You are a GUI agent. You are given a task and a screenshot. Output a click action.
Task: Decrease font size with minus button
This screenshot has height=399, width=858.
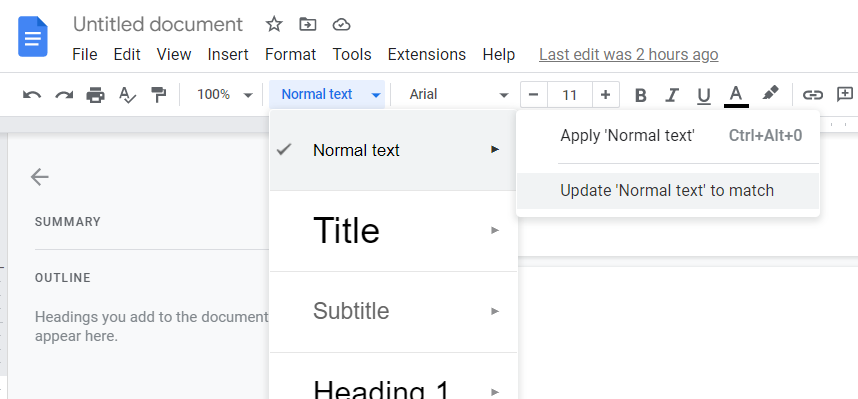tap(534, 95)
